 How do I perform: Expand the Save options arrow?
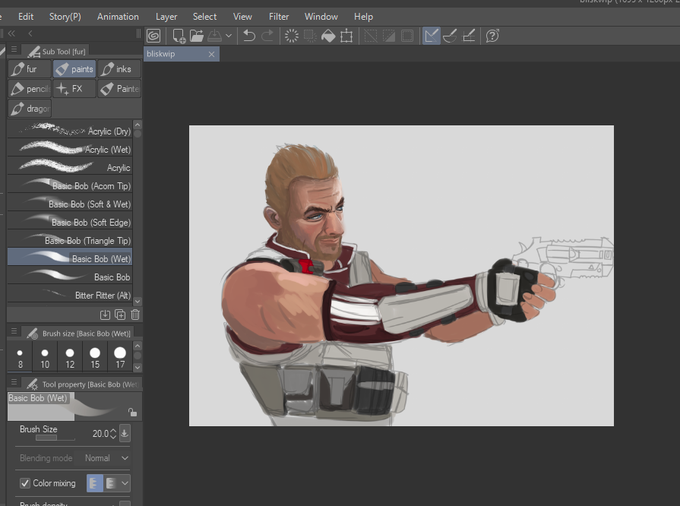pos(229,36)
